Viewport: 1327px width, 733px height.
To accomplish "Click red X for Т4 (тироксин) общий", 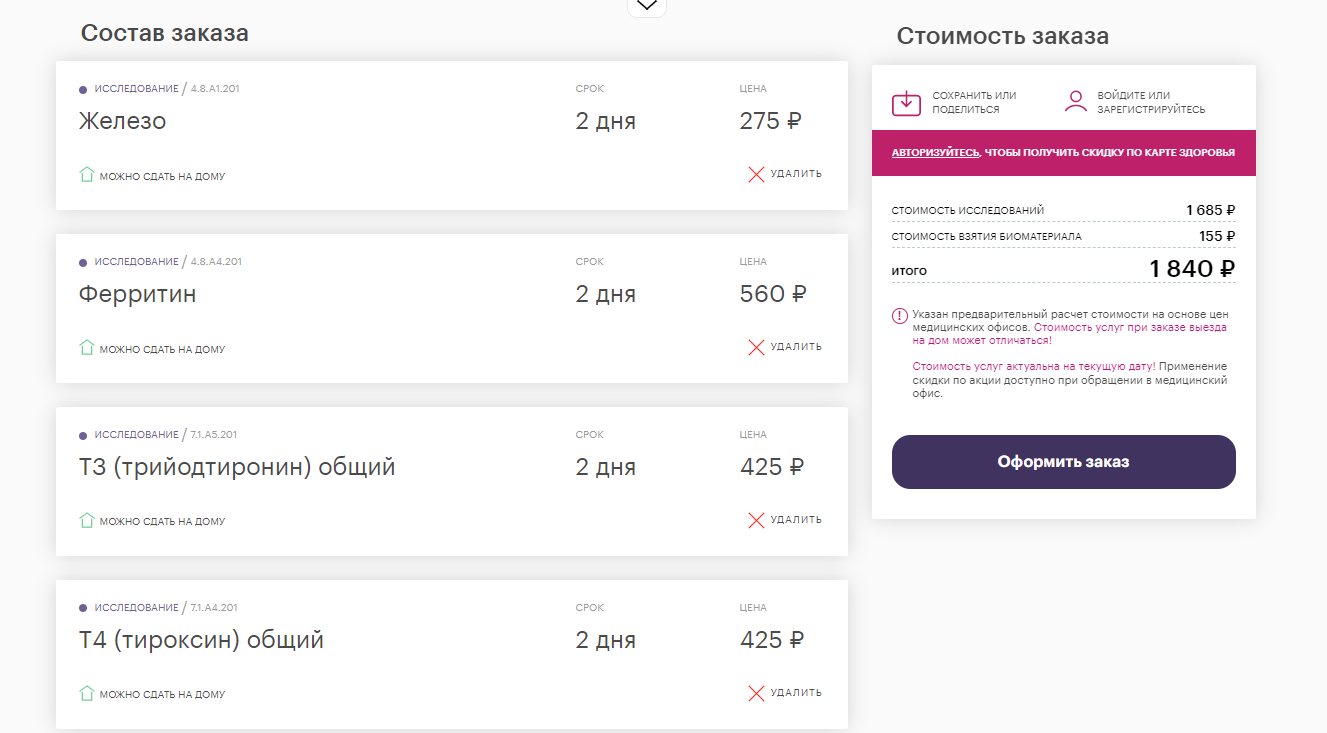I will (756, 693).
